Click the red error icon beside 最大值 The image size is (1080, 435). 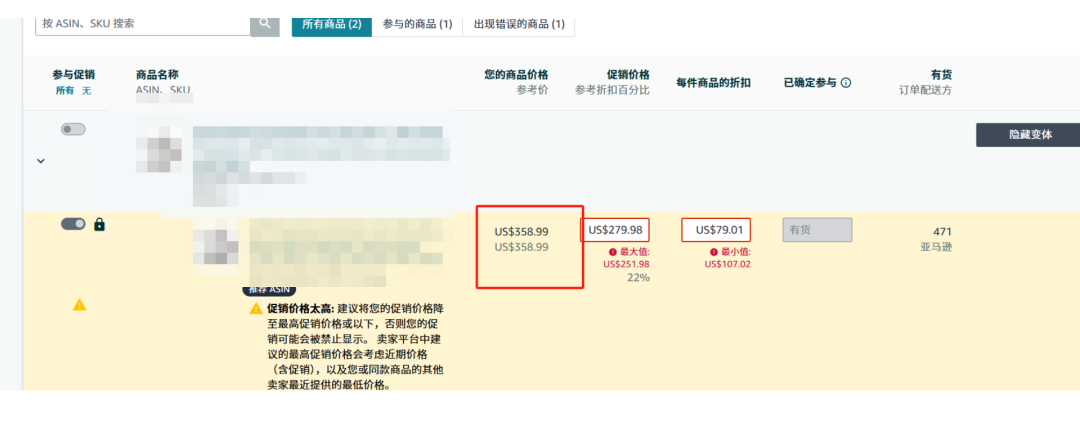(x=613, y=252)
